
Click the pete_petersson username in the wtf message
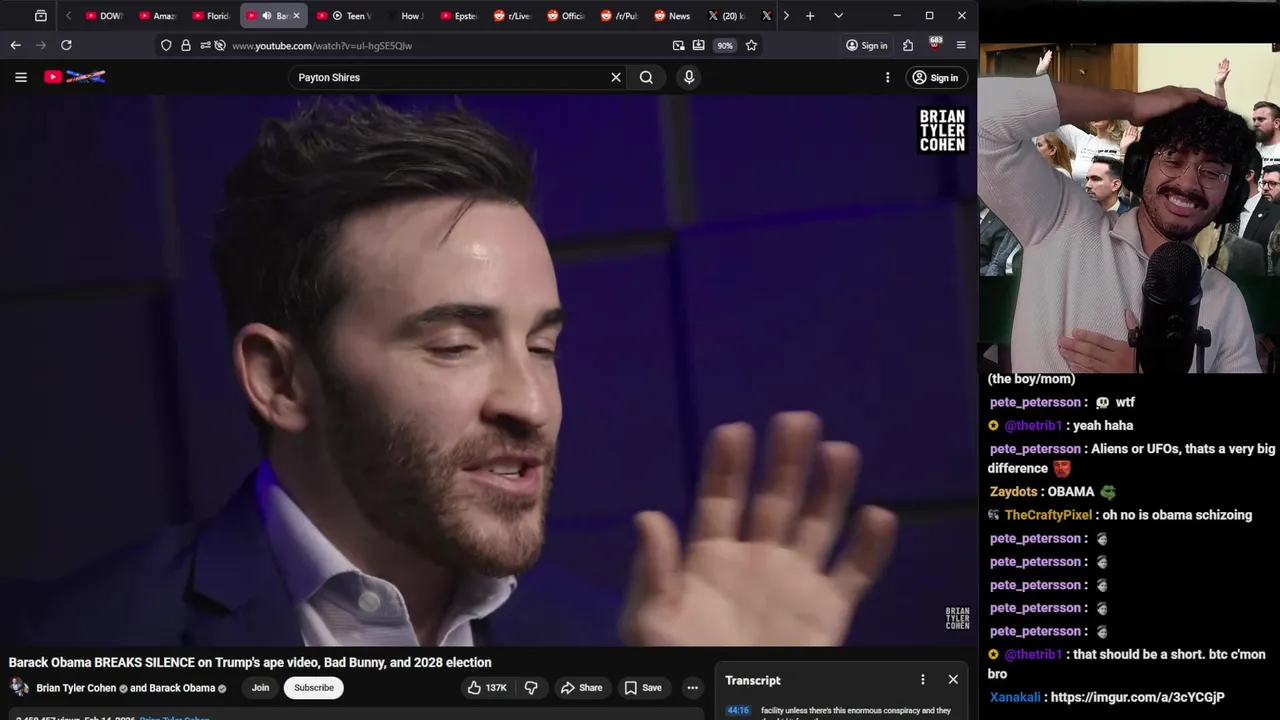coord(1035,402)
